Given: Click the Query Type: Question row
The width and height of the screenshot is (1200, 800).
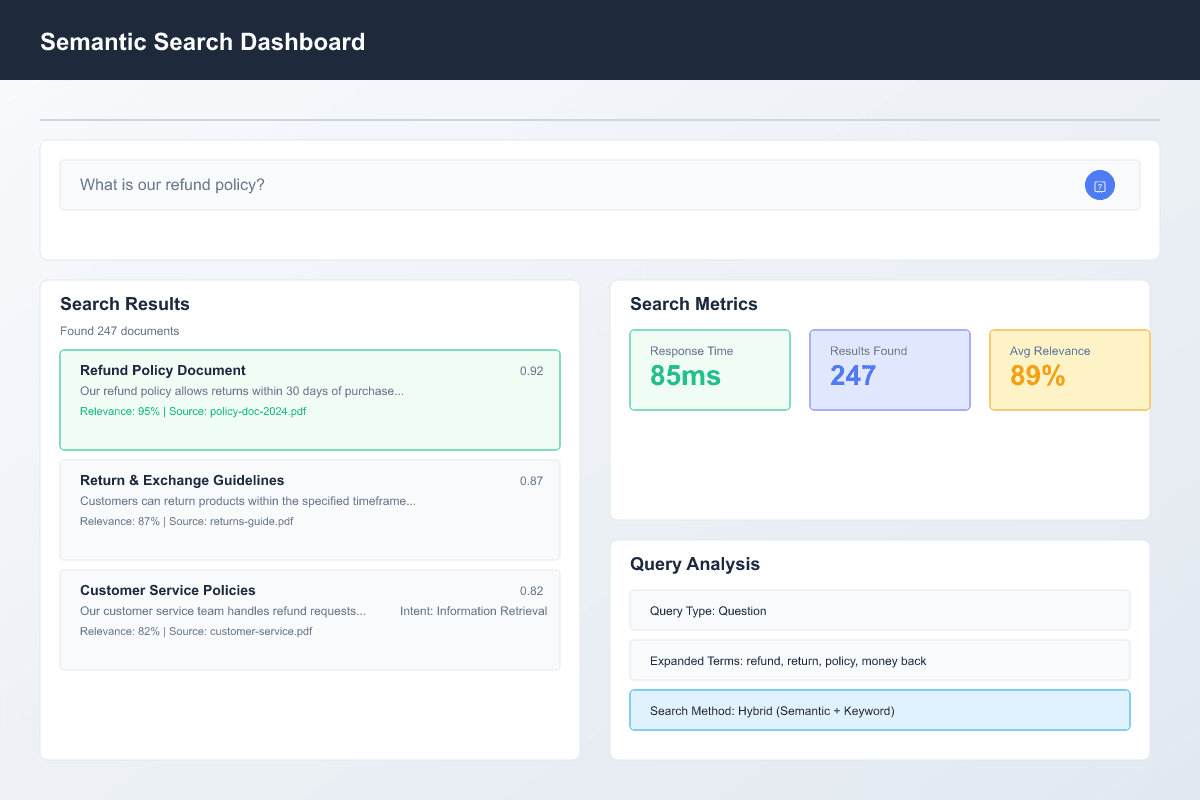Looking at the screenshot, I should pyautogui.click(x=880, y=610).
